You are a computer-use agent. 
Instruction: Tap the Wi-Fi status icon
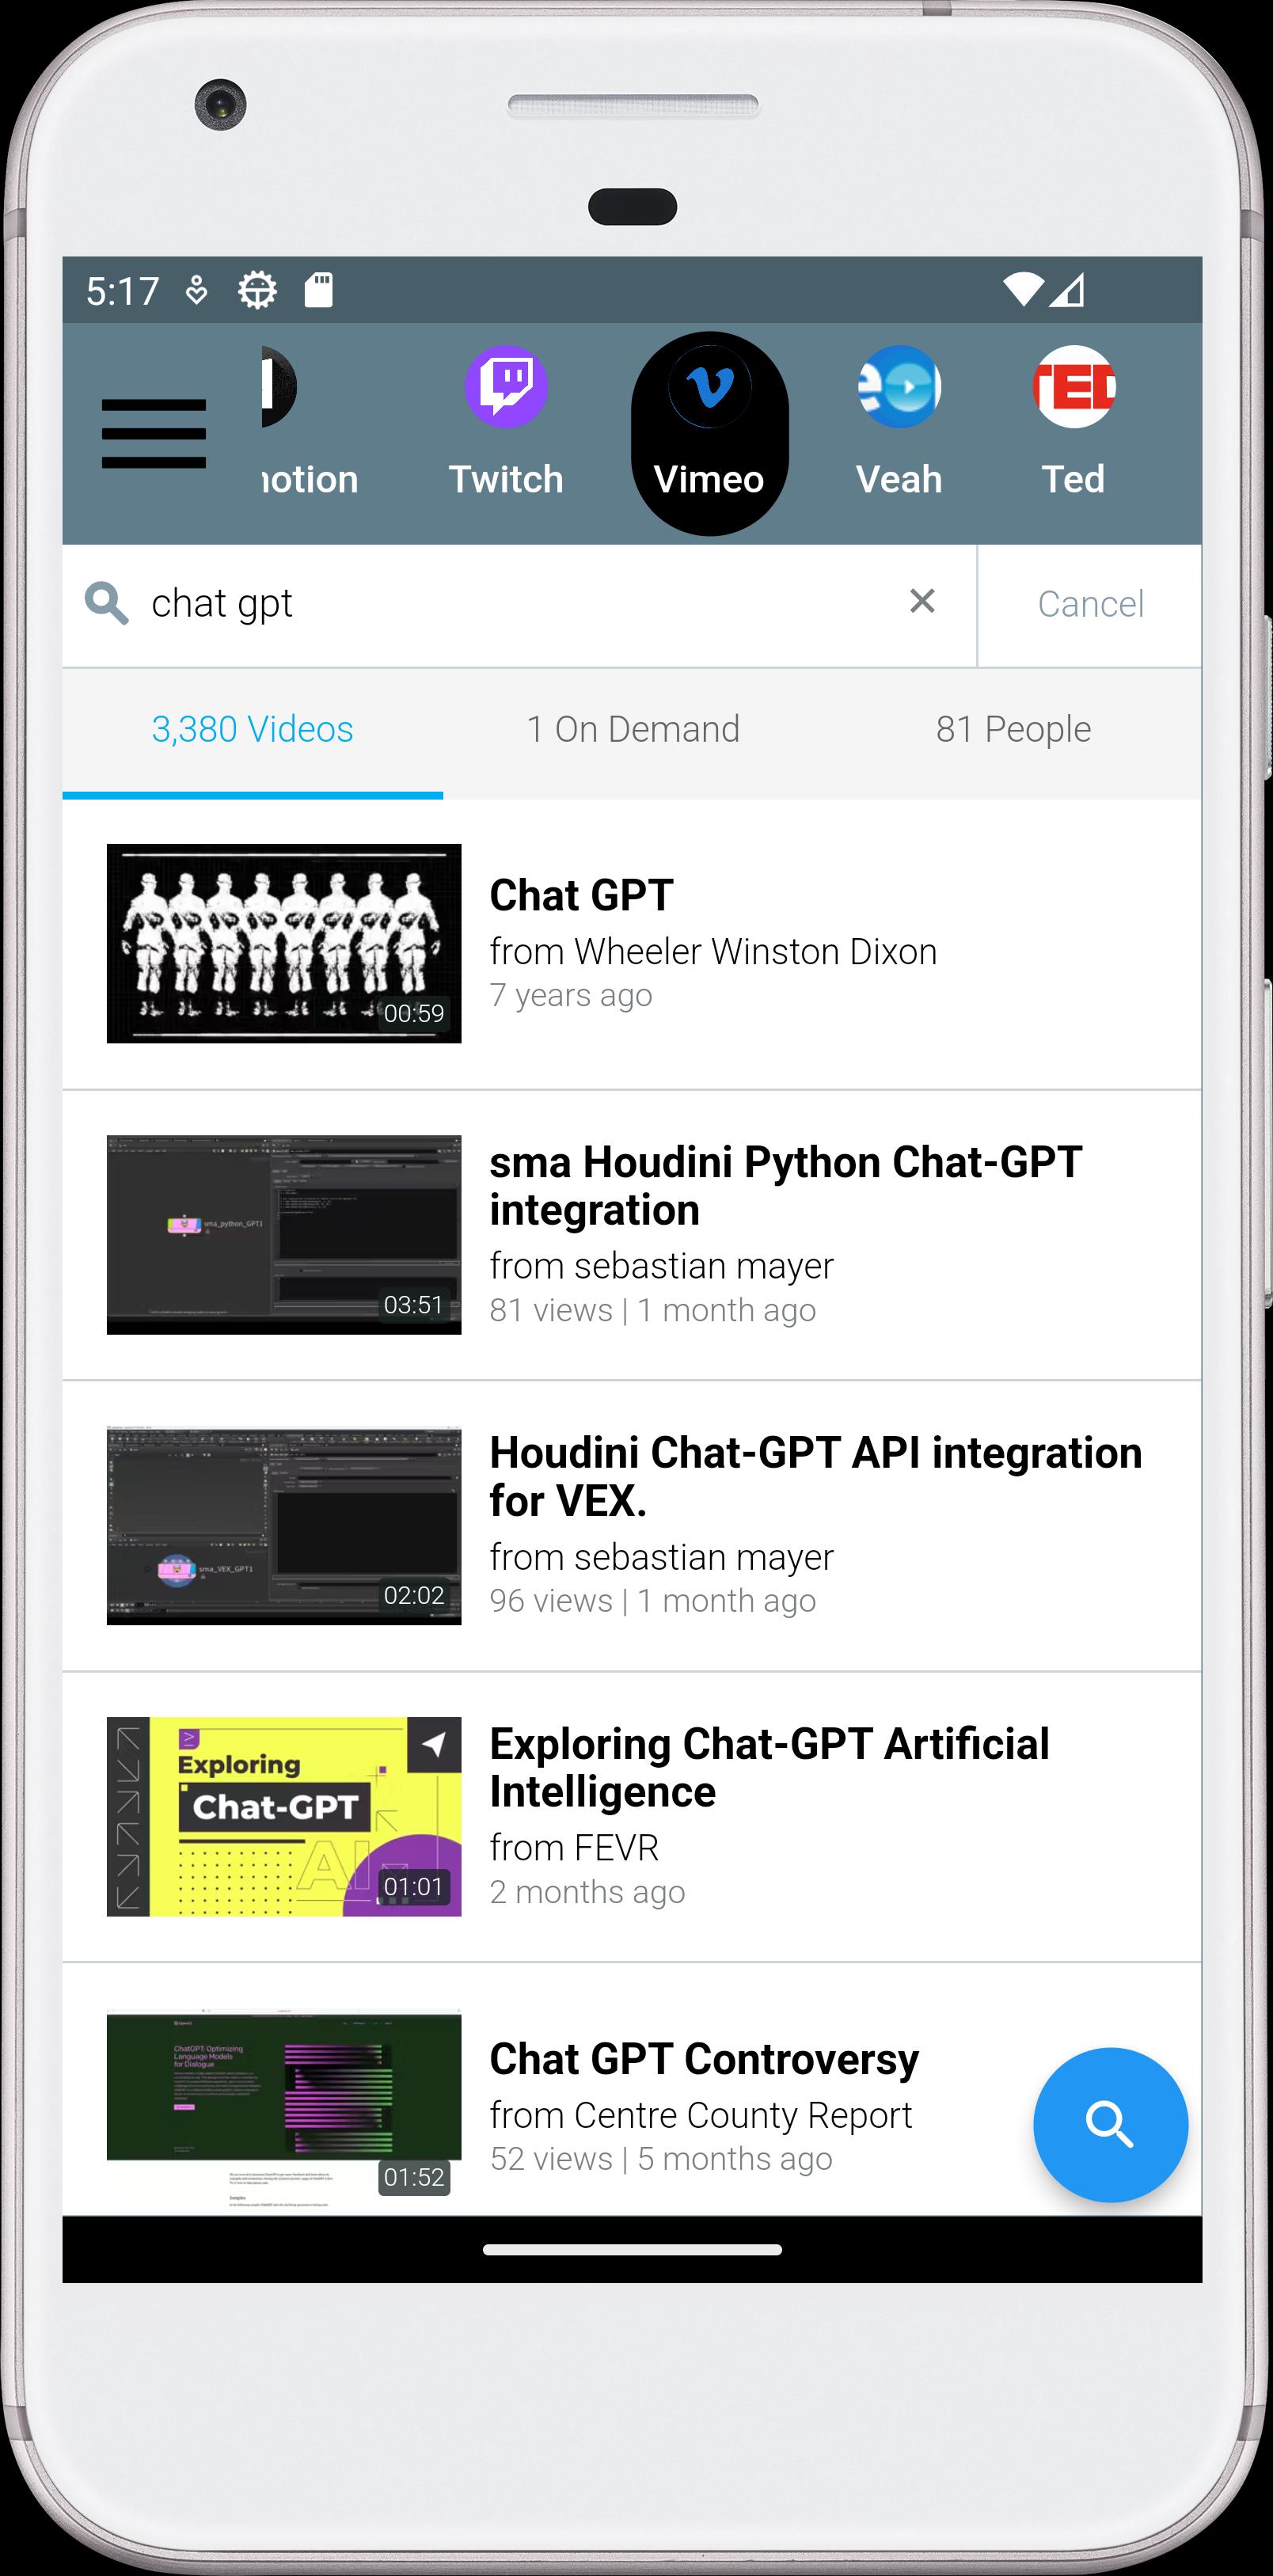[x=1023, y=290]
